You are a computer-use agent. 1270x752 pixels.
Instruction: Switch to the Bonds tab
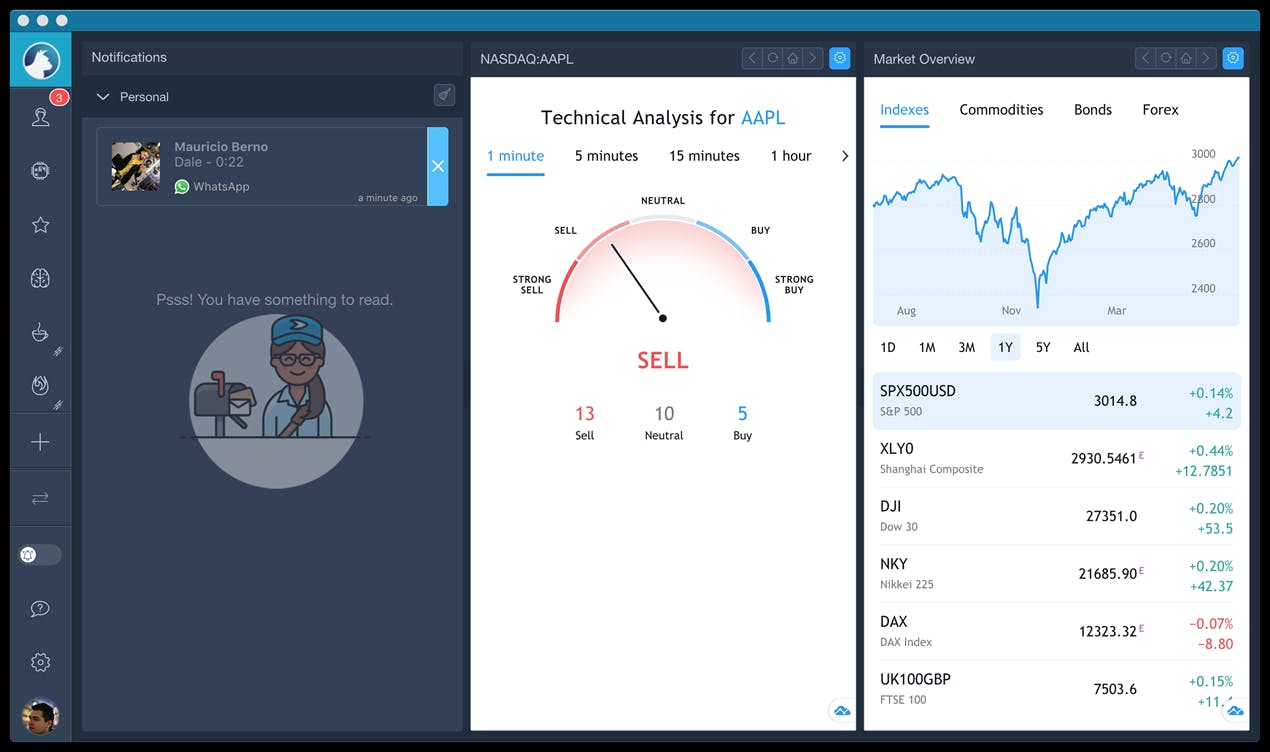click(1093, 110)
